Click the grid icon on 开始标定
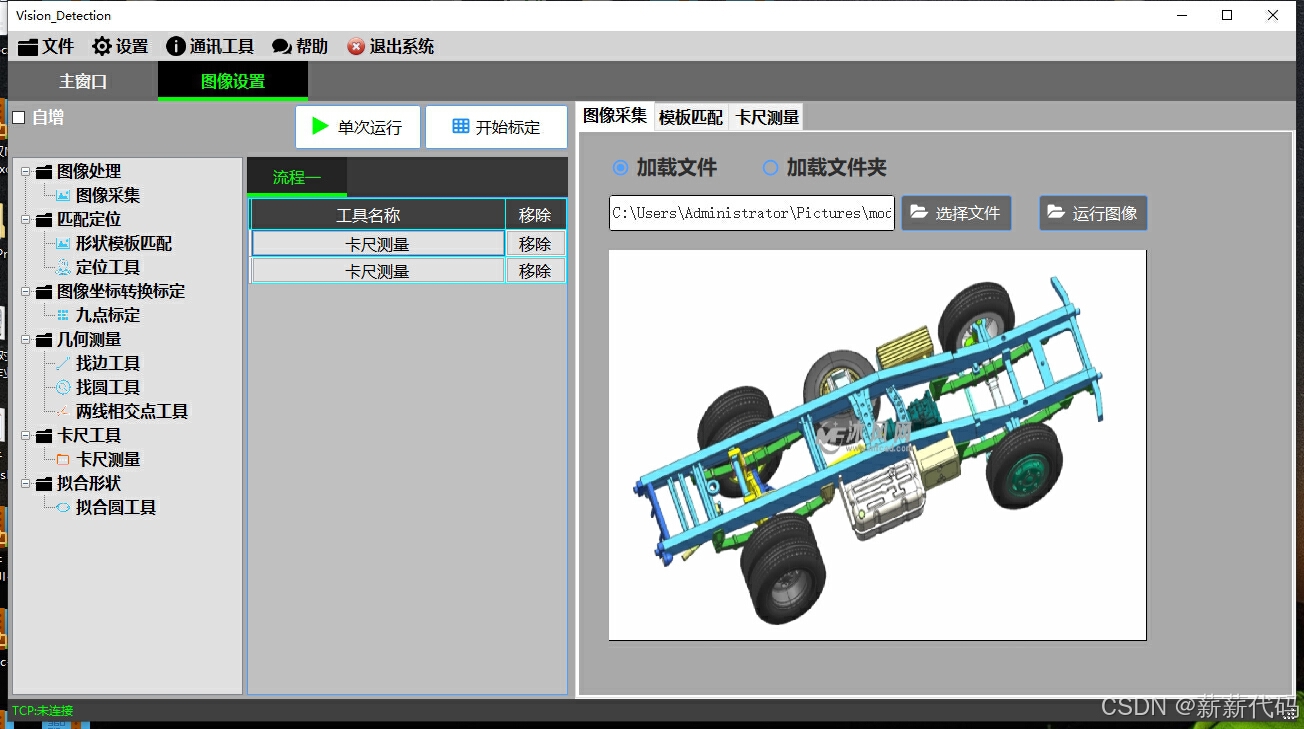Image resolution: width=1304 pixels, height=729 pixels. tap(459, 126)
